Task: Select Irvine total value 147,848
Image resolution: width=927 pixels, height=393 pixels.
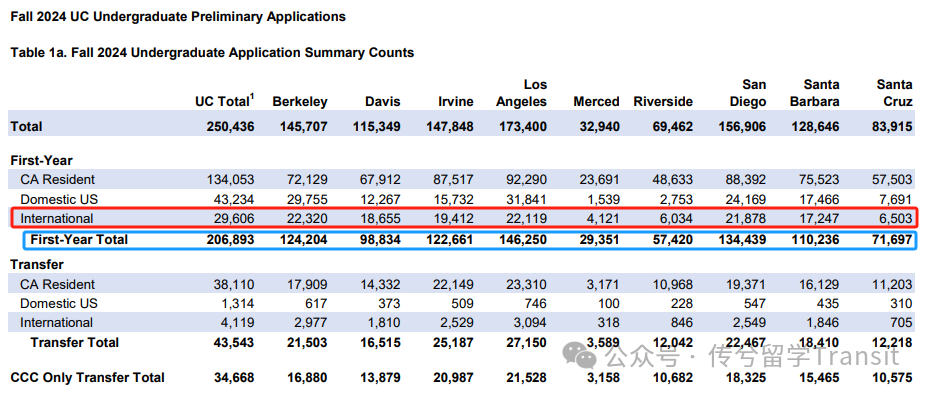Action: (x=449, y=126)
